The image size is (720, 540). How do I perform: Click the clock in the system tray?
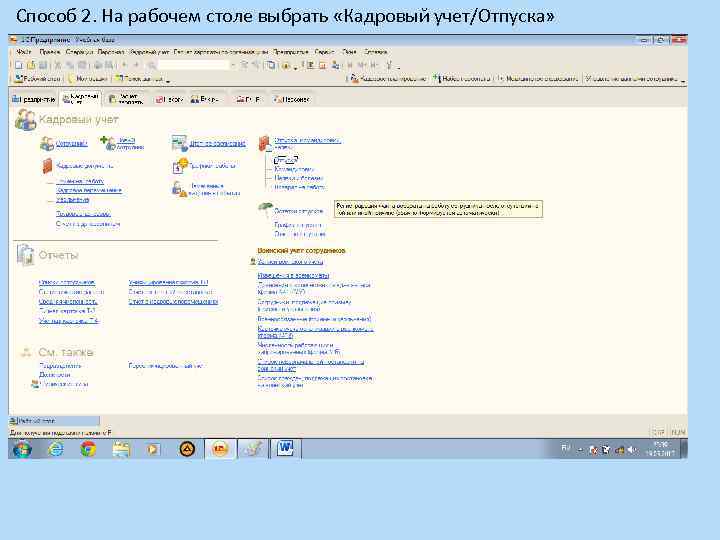pos(661,449)
